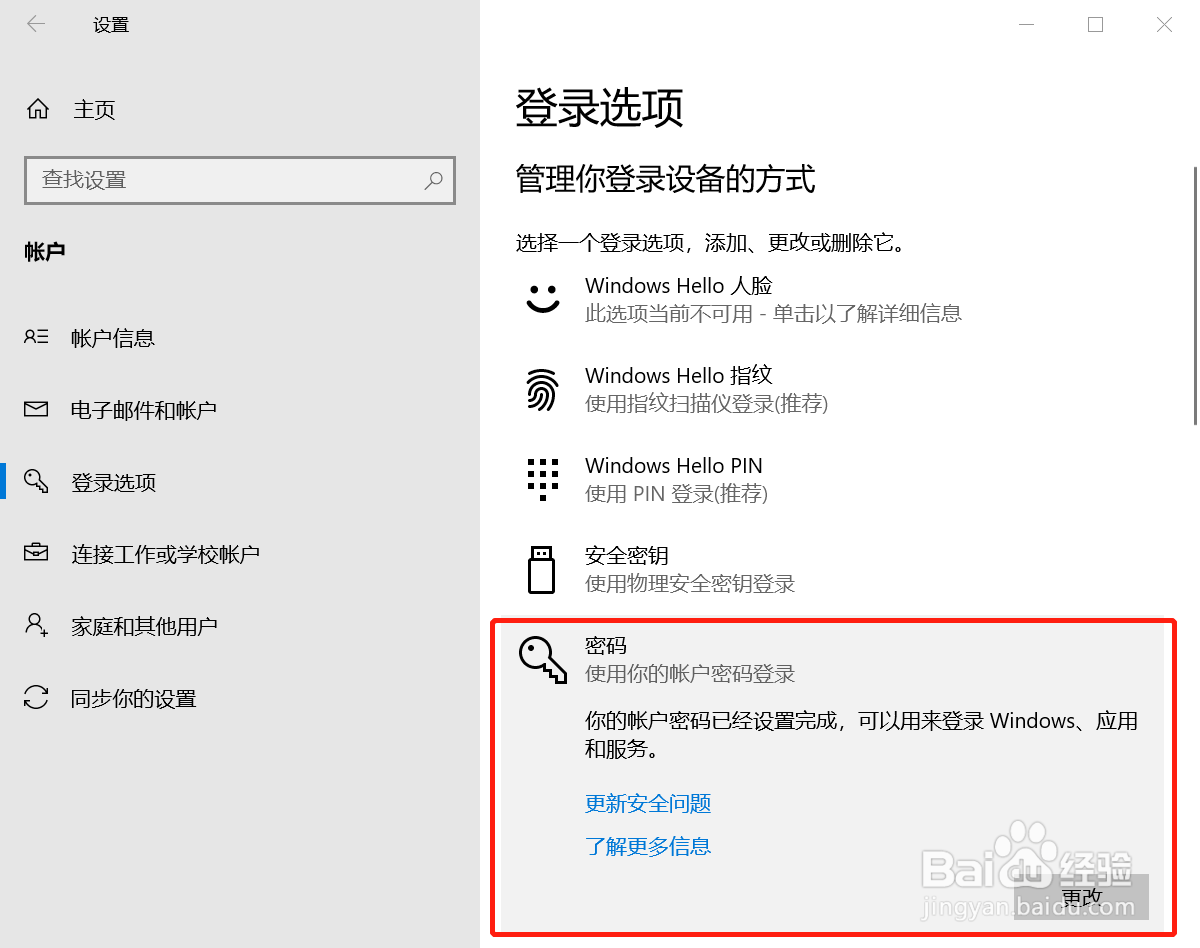Click 使用你的帐户密码登录 text
The height and width of the screenshot is (948, 1200).
pos(690,674)
